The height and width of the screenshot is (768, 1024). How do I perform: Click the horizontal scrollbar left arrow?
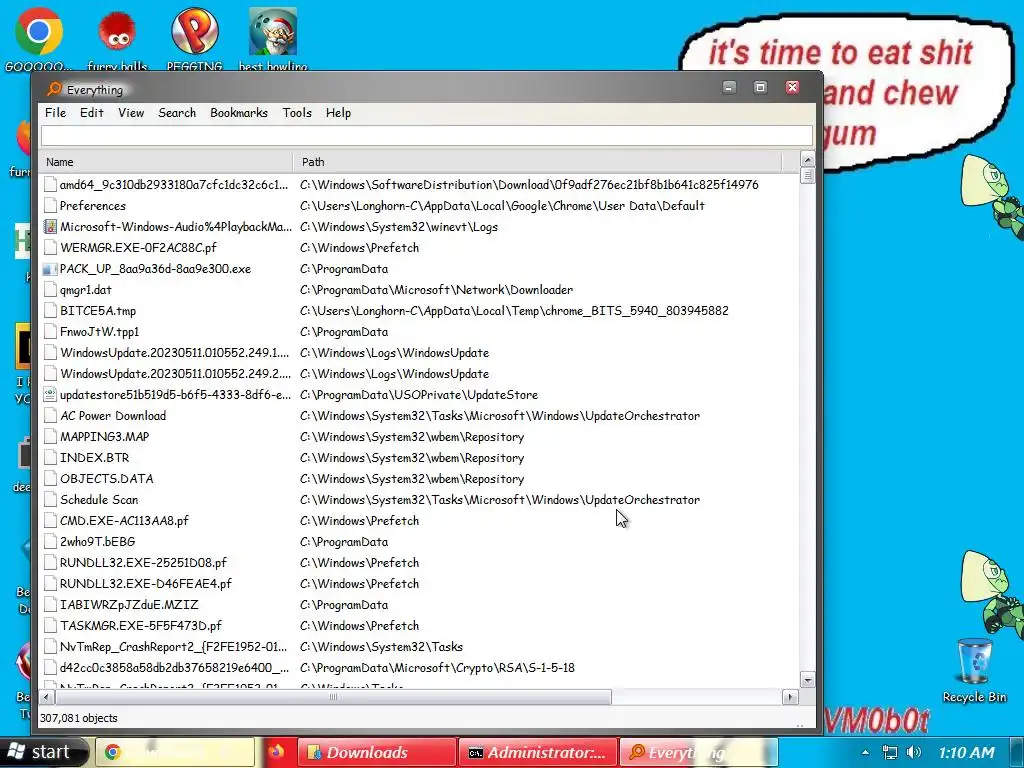pos(46,697)
